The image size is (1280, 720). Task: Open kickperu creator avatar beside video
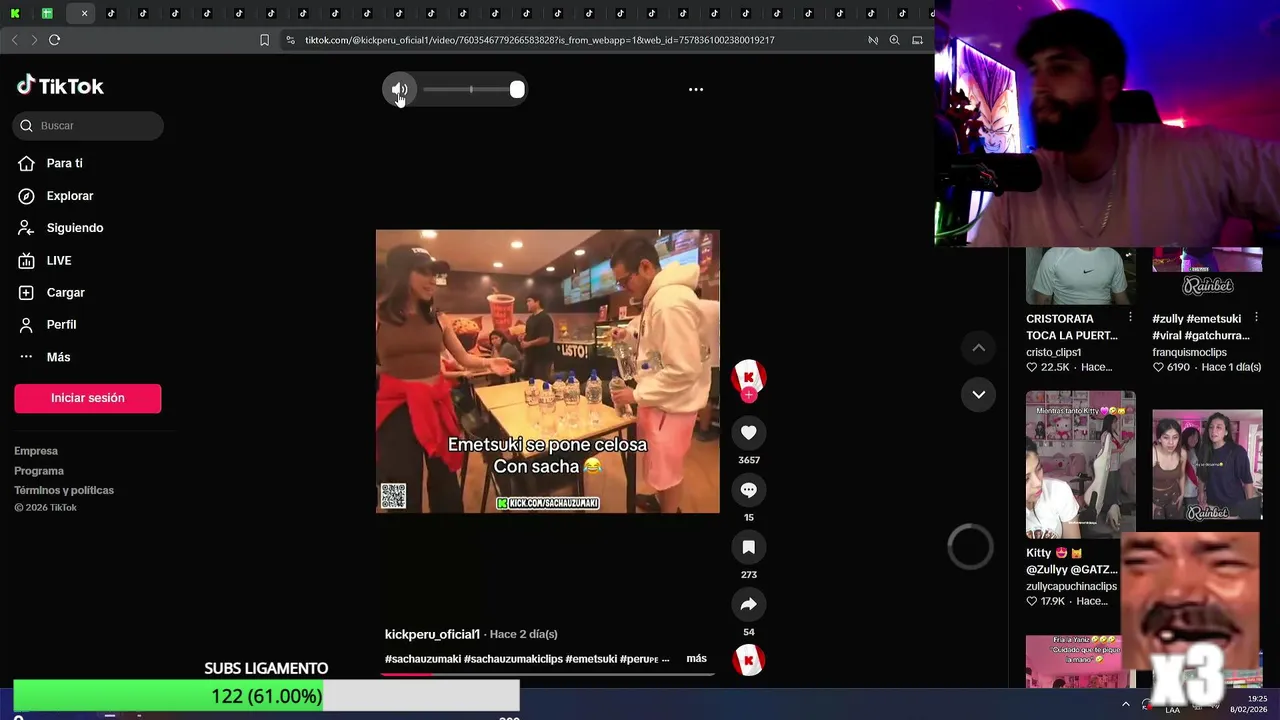point(748,376)
